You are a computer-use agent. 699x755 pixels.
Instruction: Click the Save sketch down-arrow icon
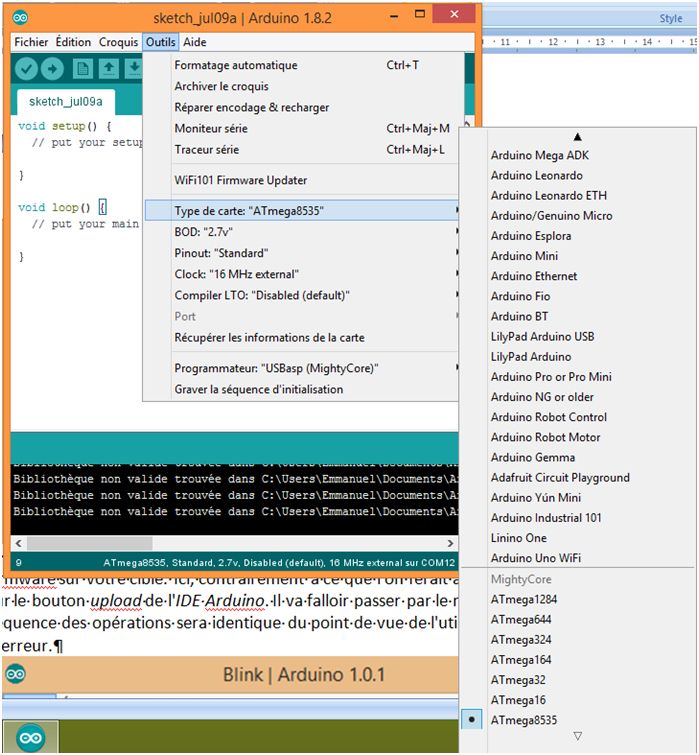click(x=134, y=69)
